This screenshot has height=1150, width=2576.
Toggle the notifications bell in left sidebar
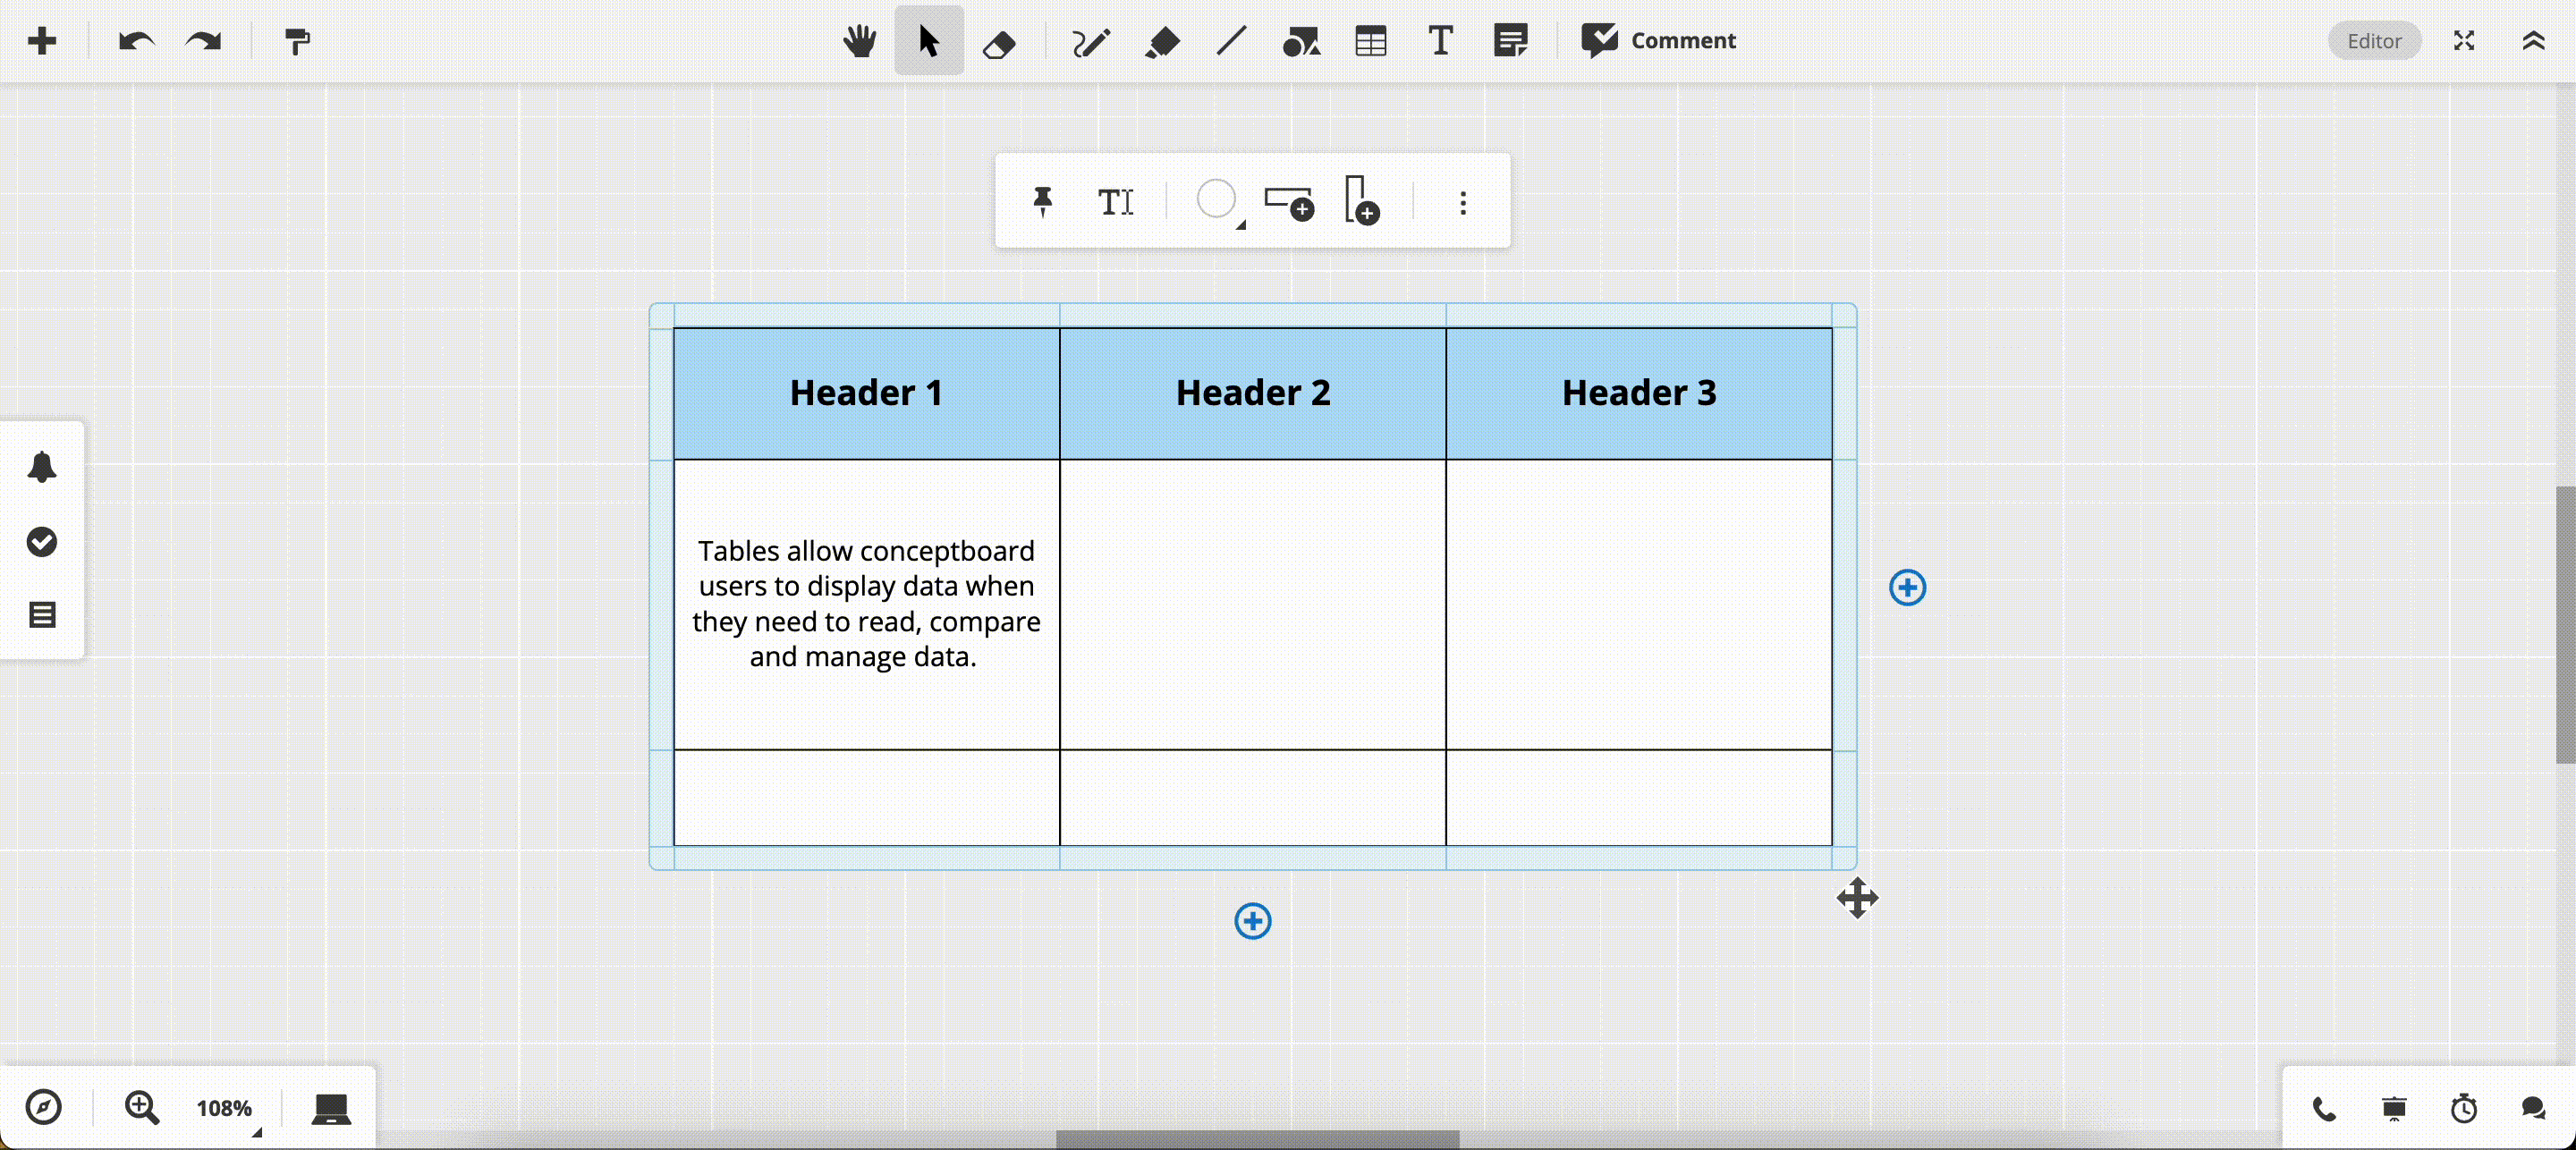coord(41,468)
